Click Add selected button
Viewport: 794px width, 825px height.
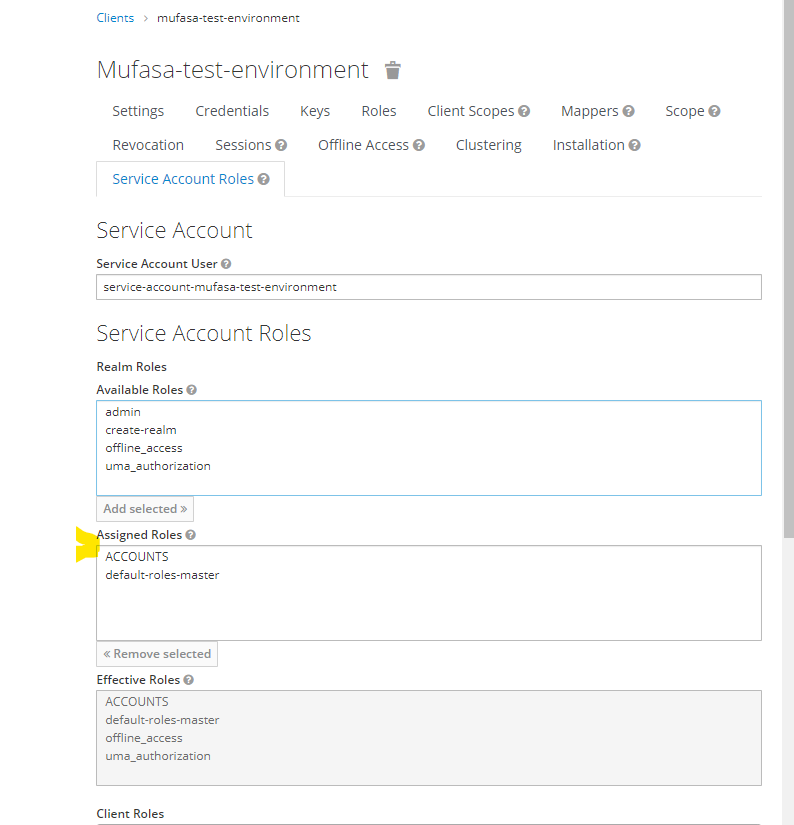[145, 509]
